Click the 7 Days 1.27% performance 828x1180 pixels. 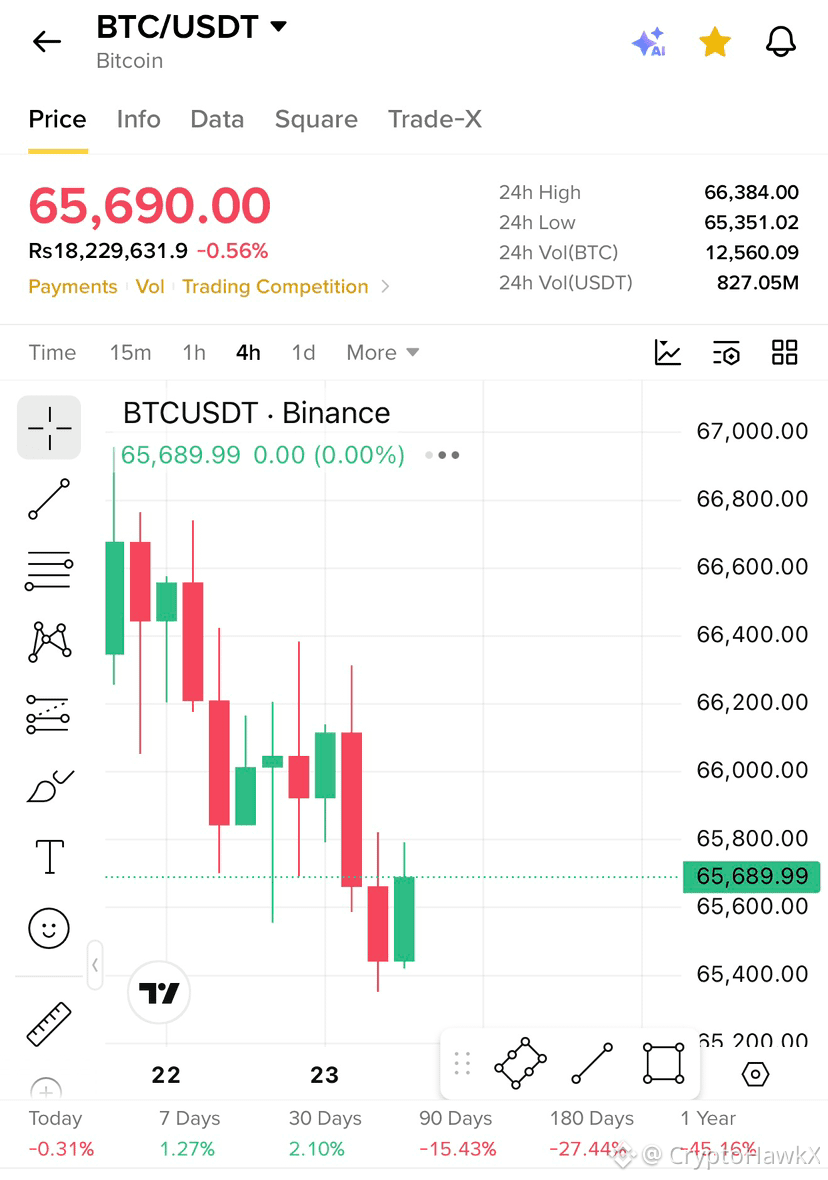[189, 1133]
